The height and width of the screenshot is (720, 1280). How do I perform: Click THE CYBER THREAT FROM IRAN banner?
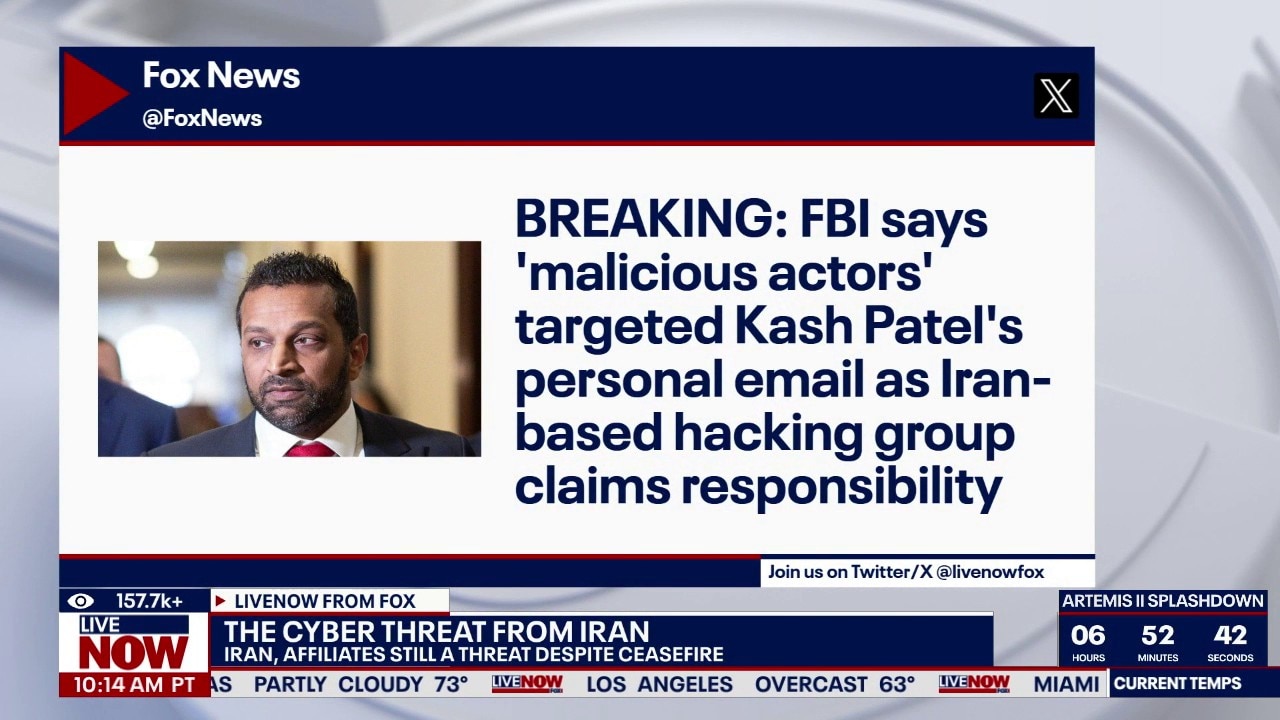[437, 632]
